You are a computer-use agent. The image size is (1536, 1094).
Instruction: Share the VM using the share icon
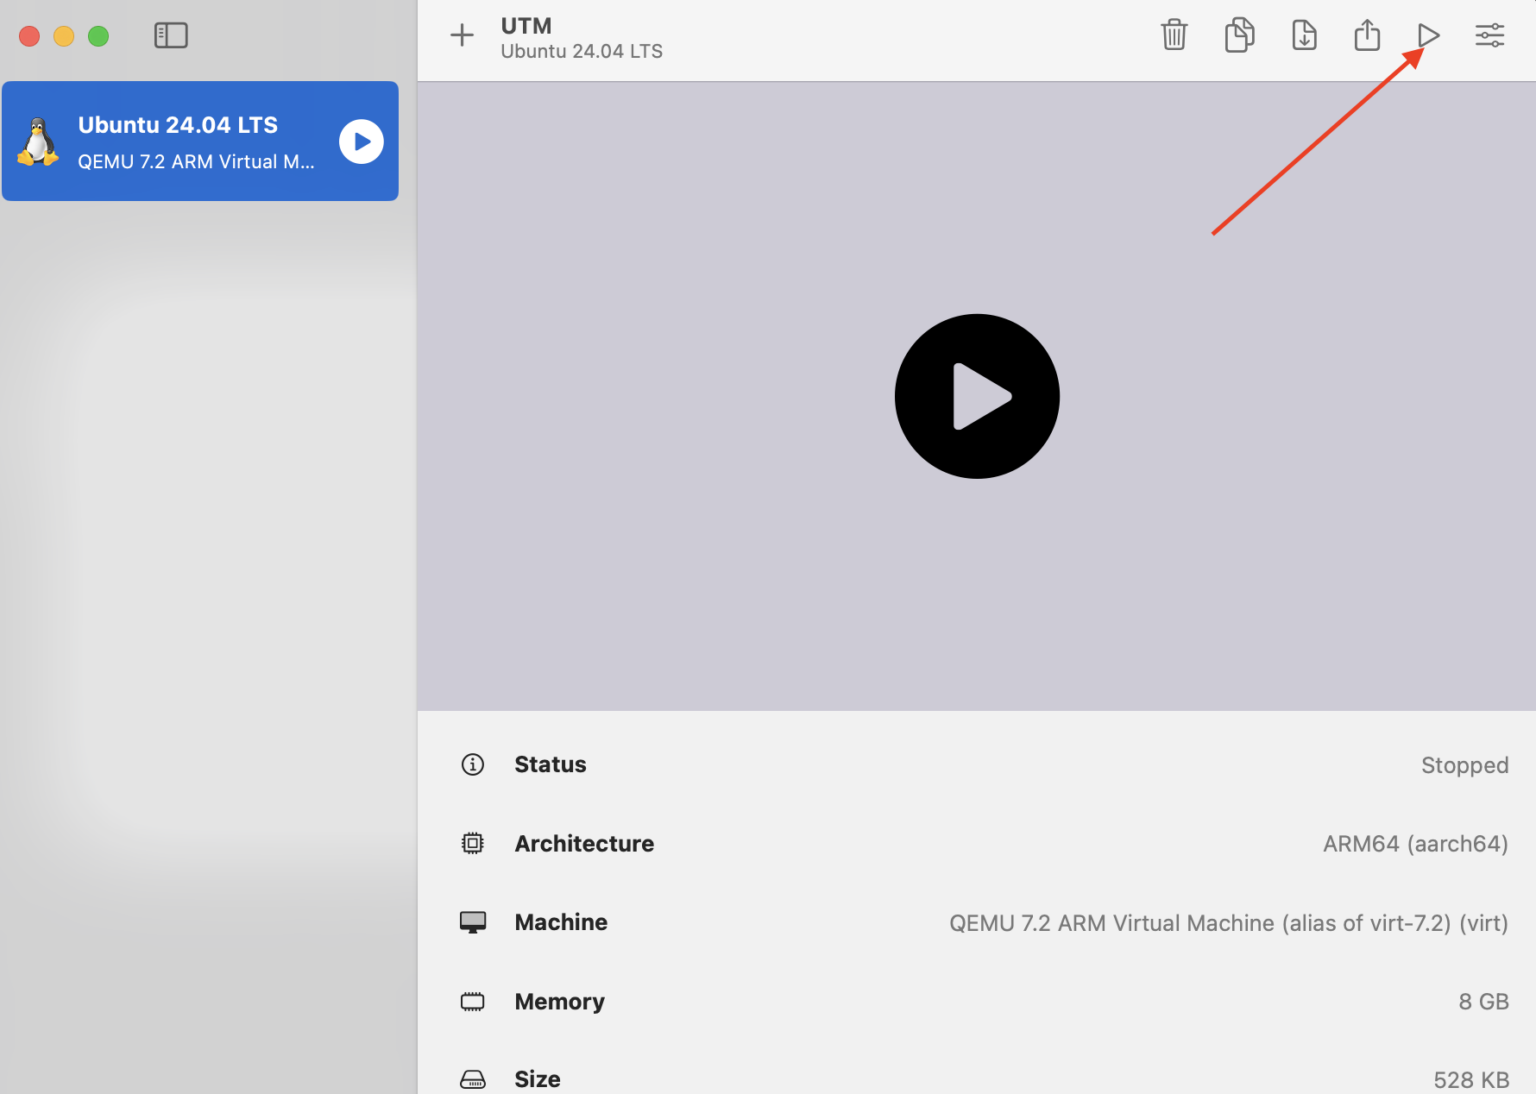[1367, 35]
